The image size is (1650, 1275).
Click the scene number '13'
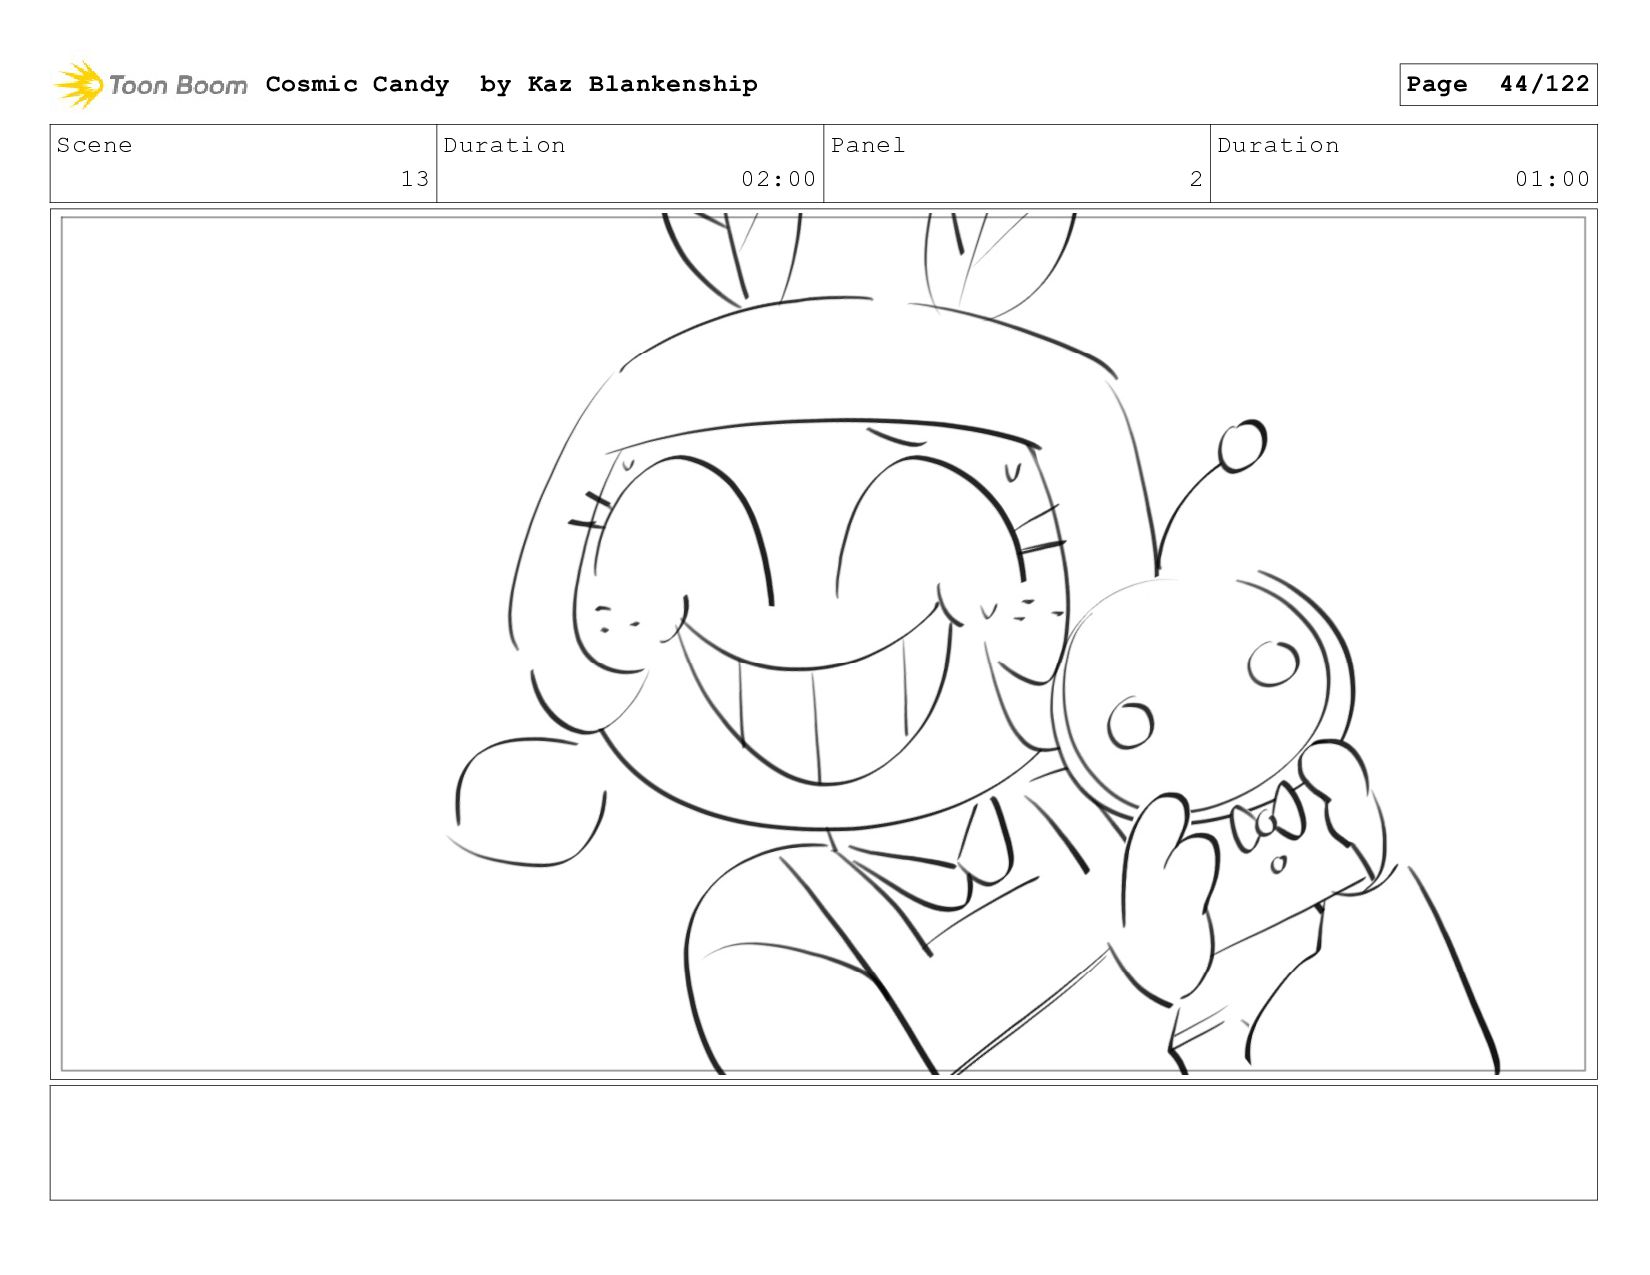click(x=415, y=179)
